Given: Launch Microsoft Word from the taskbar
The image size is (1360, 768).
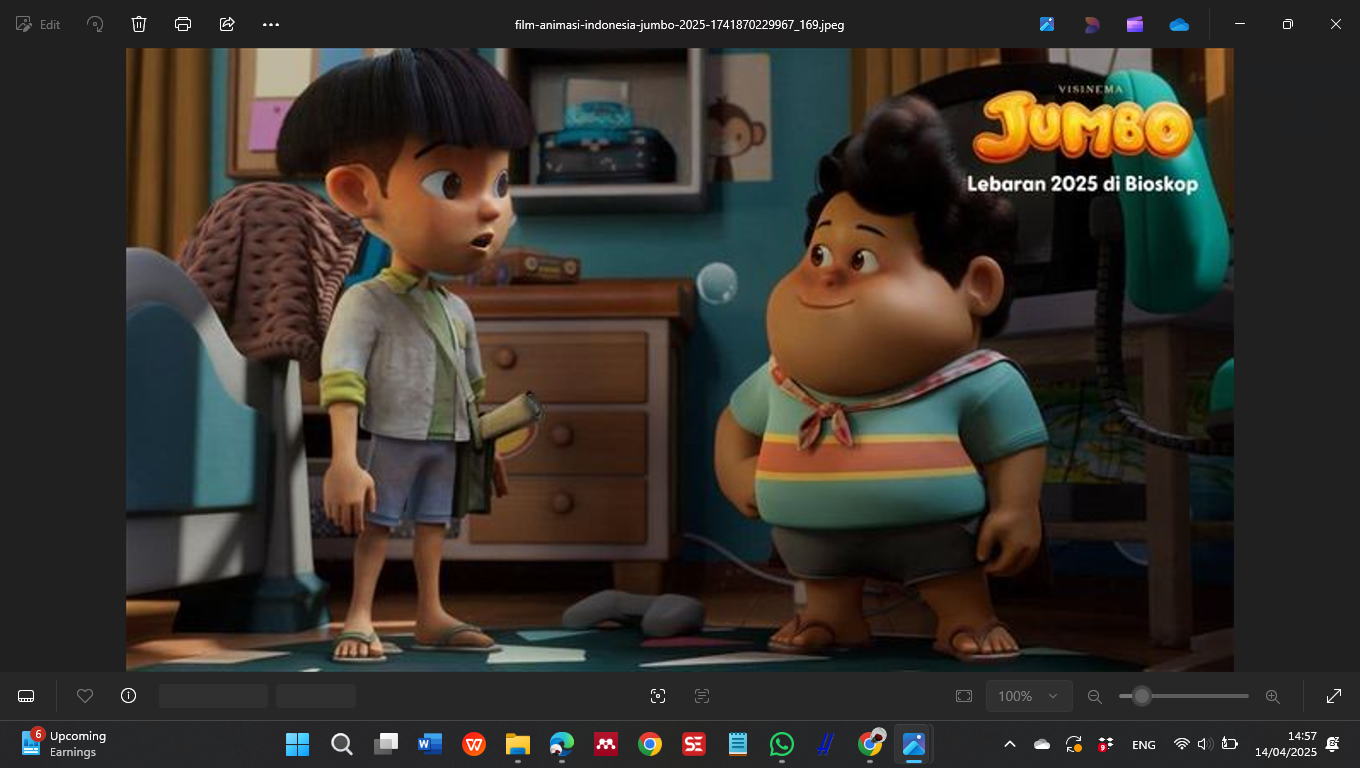Looking at the screenshot, I should click(430, 744).
